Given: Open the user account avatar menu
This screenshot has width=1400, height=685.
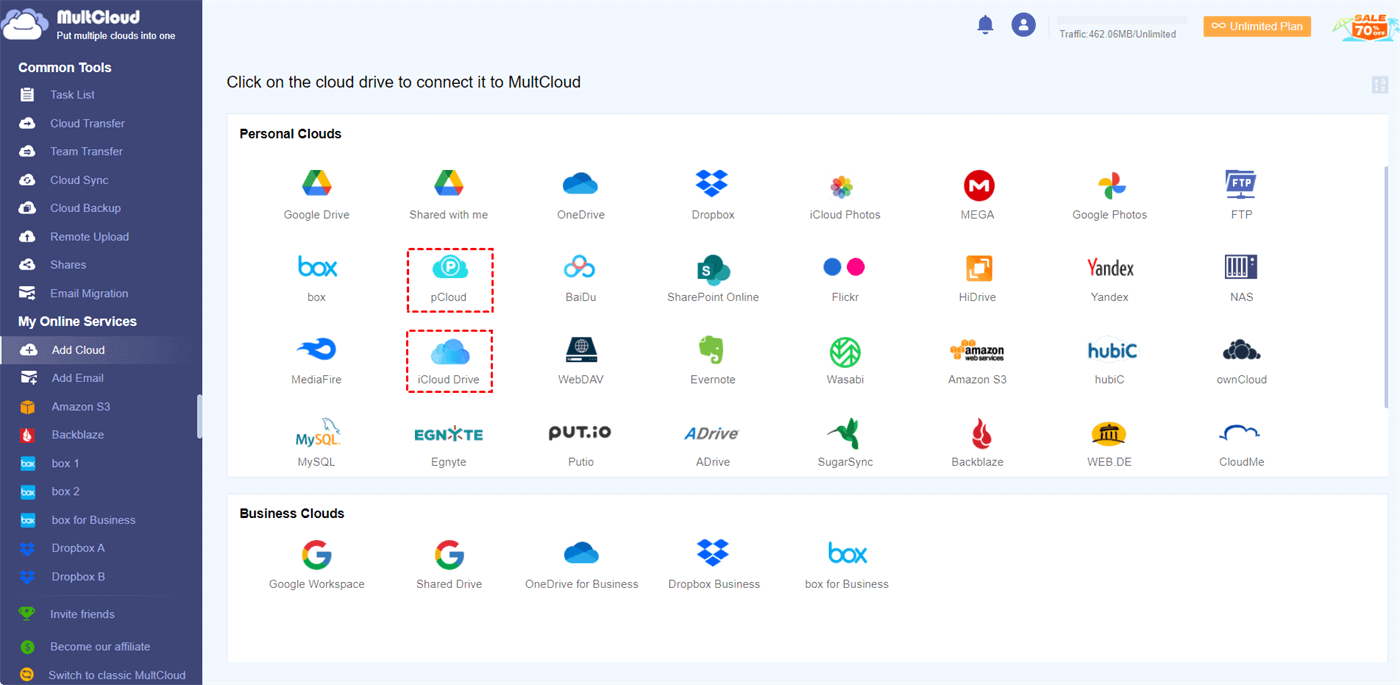Looking at the screenshot, I should pyautogui.click(x=1023, y=25).
